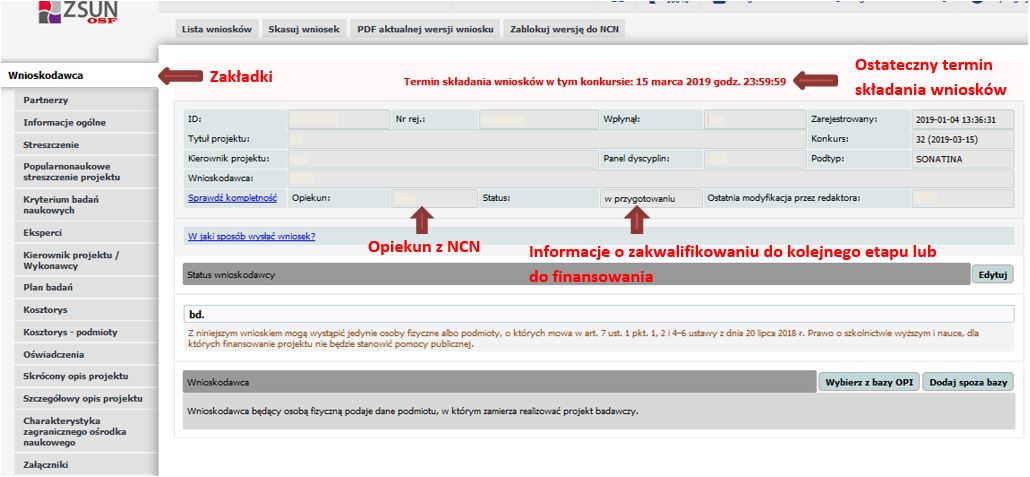Open Charakterystyka zagranicznego ośrodka naukowego tab
The width and height of the screenshot is (1030, 477).
pos(86,432)
